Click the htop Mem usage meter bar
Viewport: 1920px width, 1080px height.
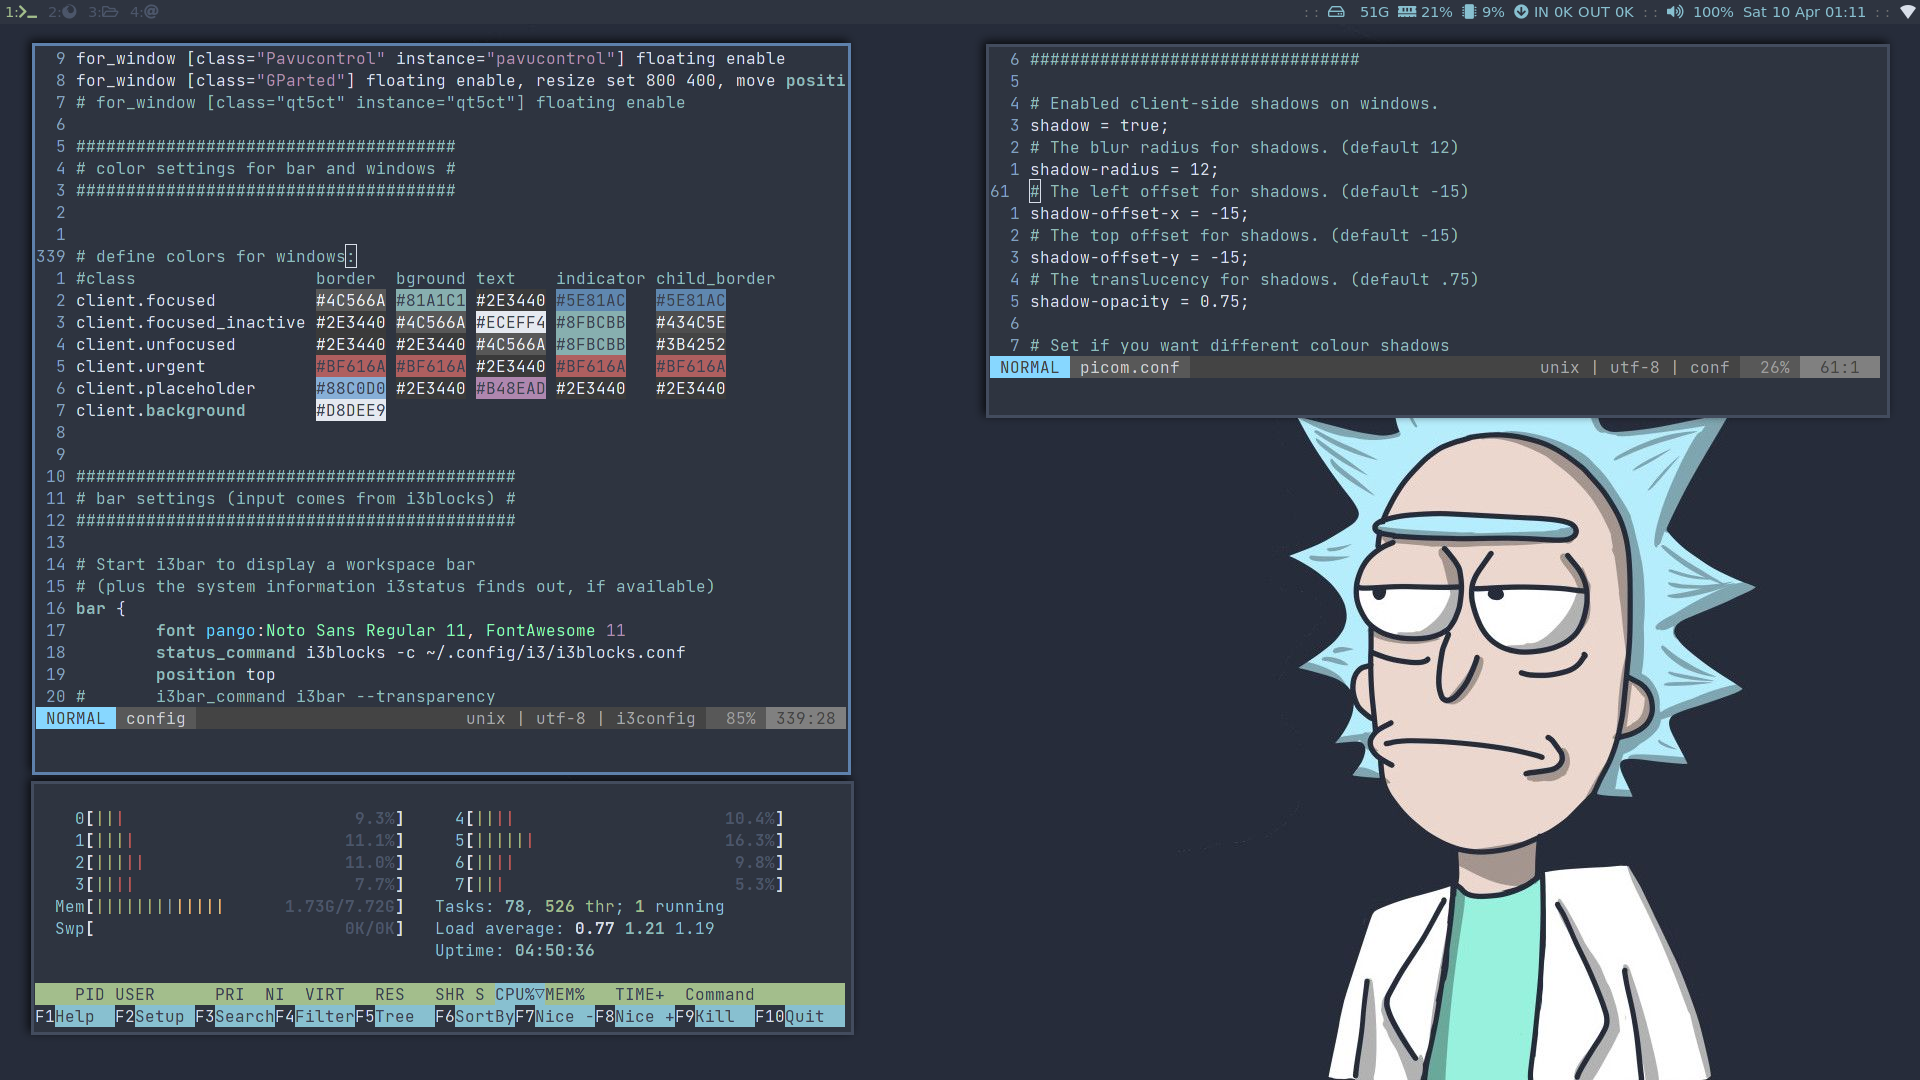pyautogui.click(x=230, y=907)
